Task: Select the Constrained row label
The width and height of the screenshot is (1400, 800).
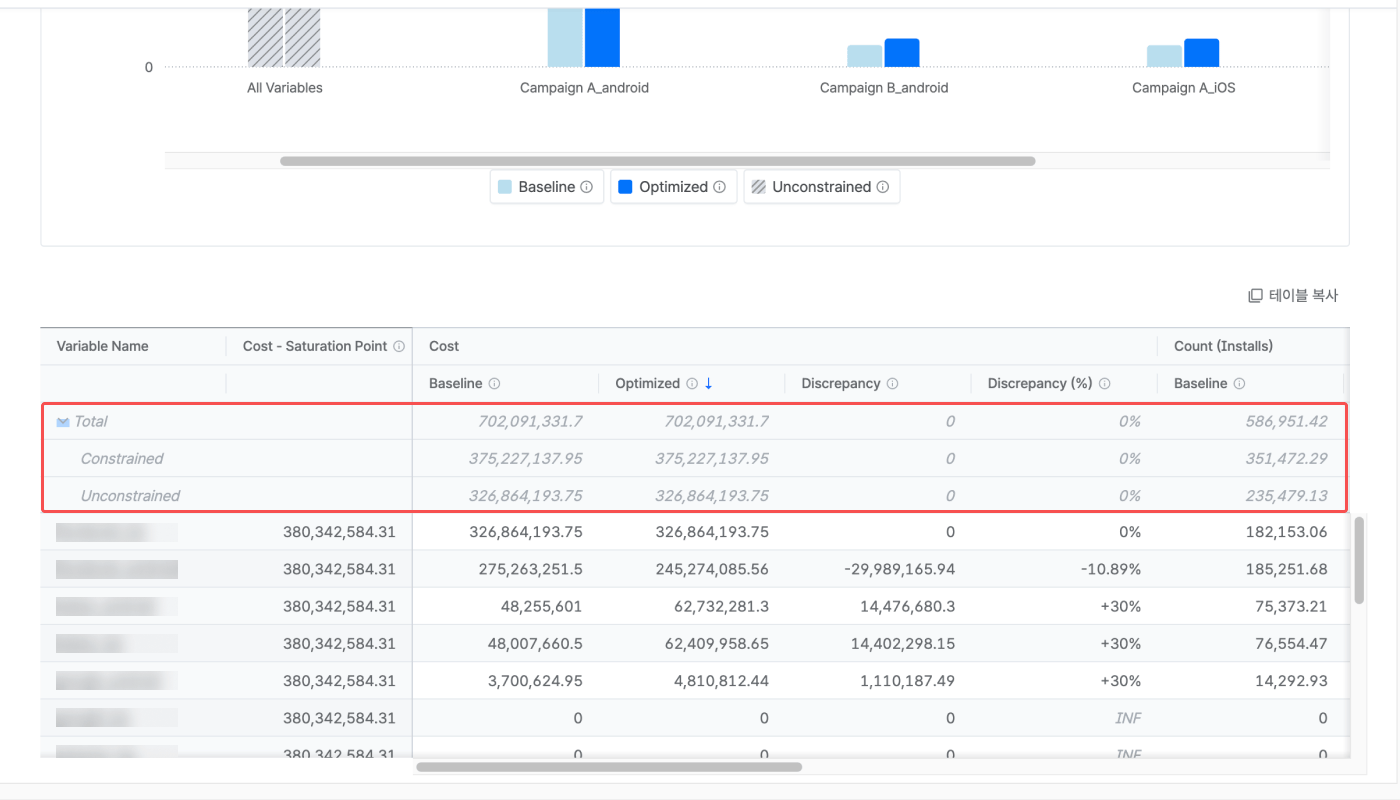Action: coord(122,459)
